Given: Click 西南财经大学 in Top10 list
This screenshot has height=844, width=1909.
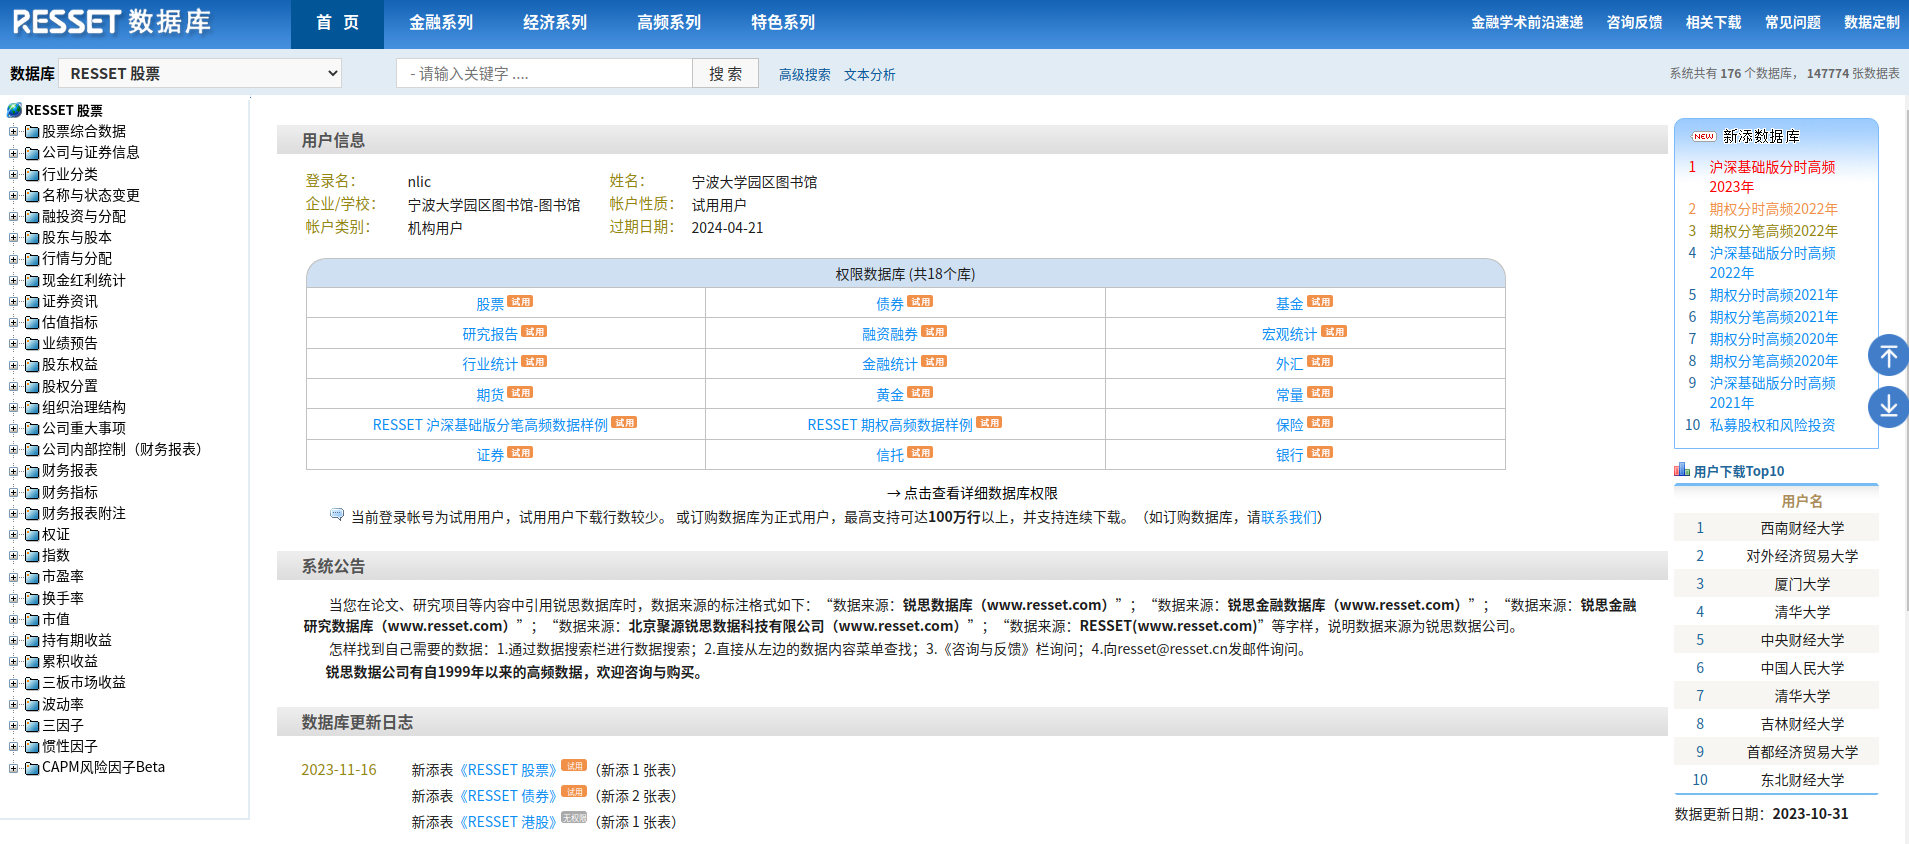Looking at the screenshot, I should point(1802,528).
